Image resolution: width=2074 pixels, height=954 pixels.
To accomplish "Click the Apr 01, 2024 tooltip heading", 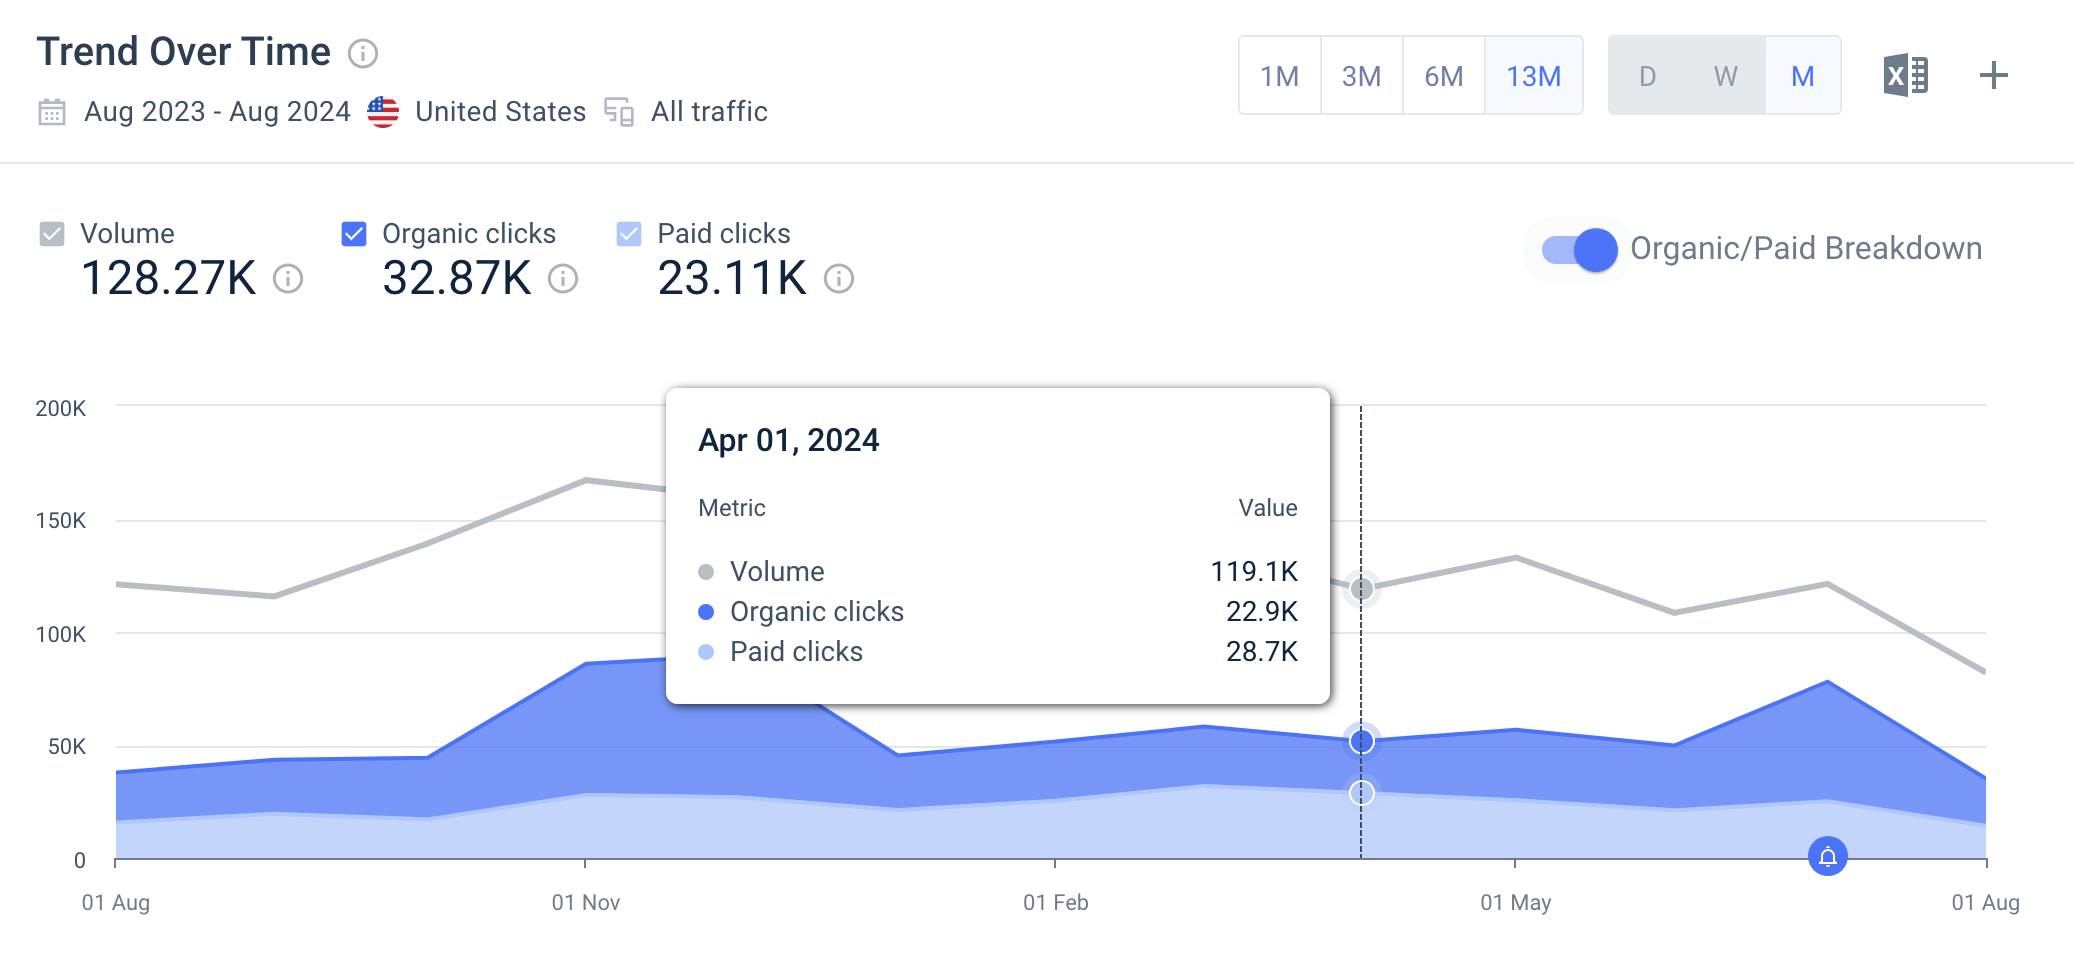I will 788,440.
